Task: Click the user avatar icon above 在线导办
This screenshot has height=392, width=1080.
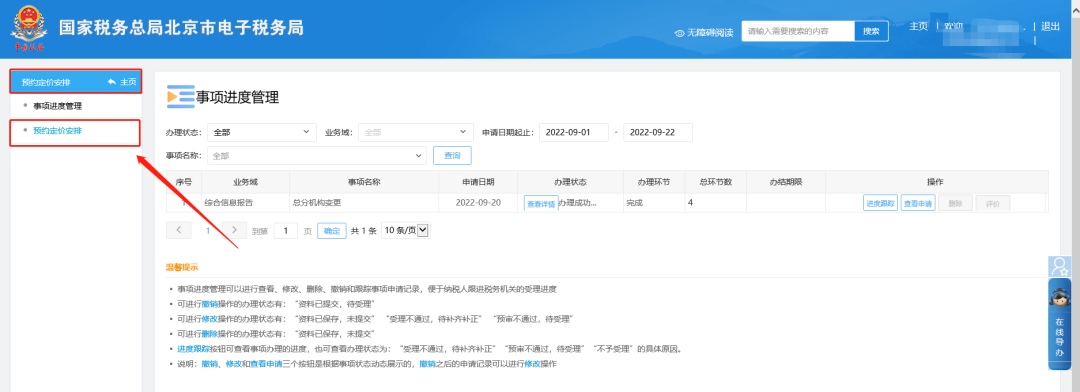Action: 1059,267
